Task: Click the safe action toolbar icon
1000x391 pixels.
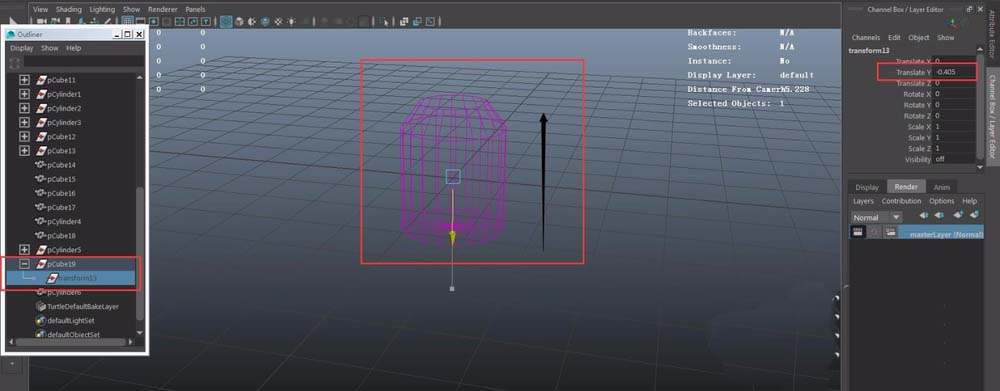Action: click(193, 22)
